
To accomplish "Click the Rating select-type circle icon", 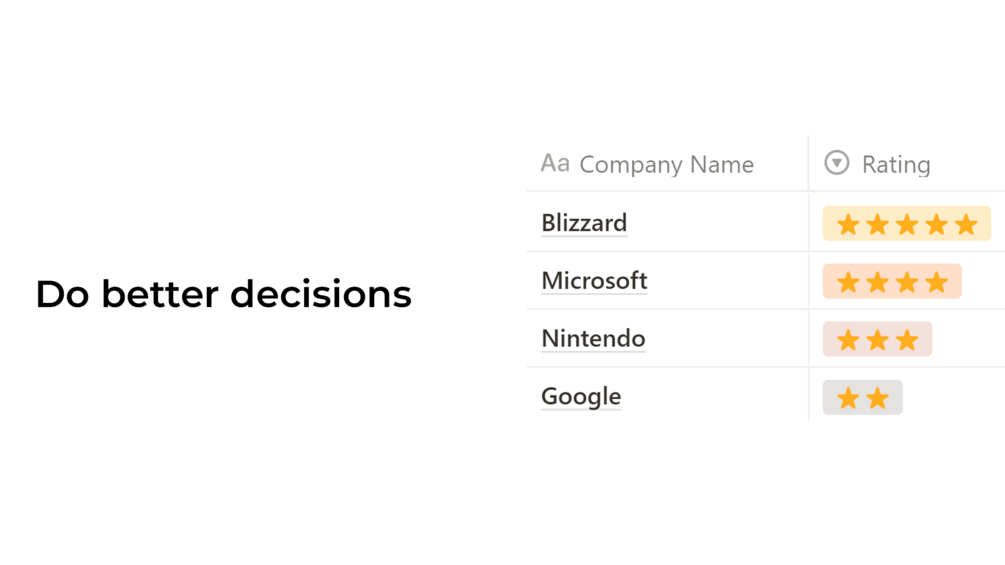I will coord(836,163).
